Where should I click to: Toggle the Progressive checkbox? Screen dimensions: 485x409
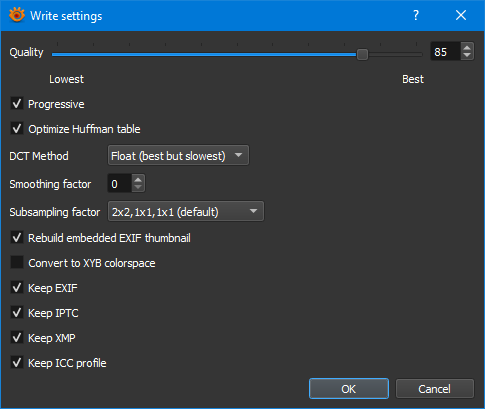17,104
